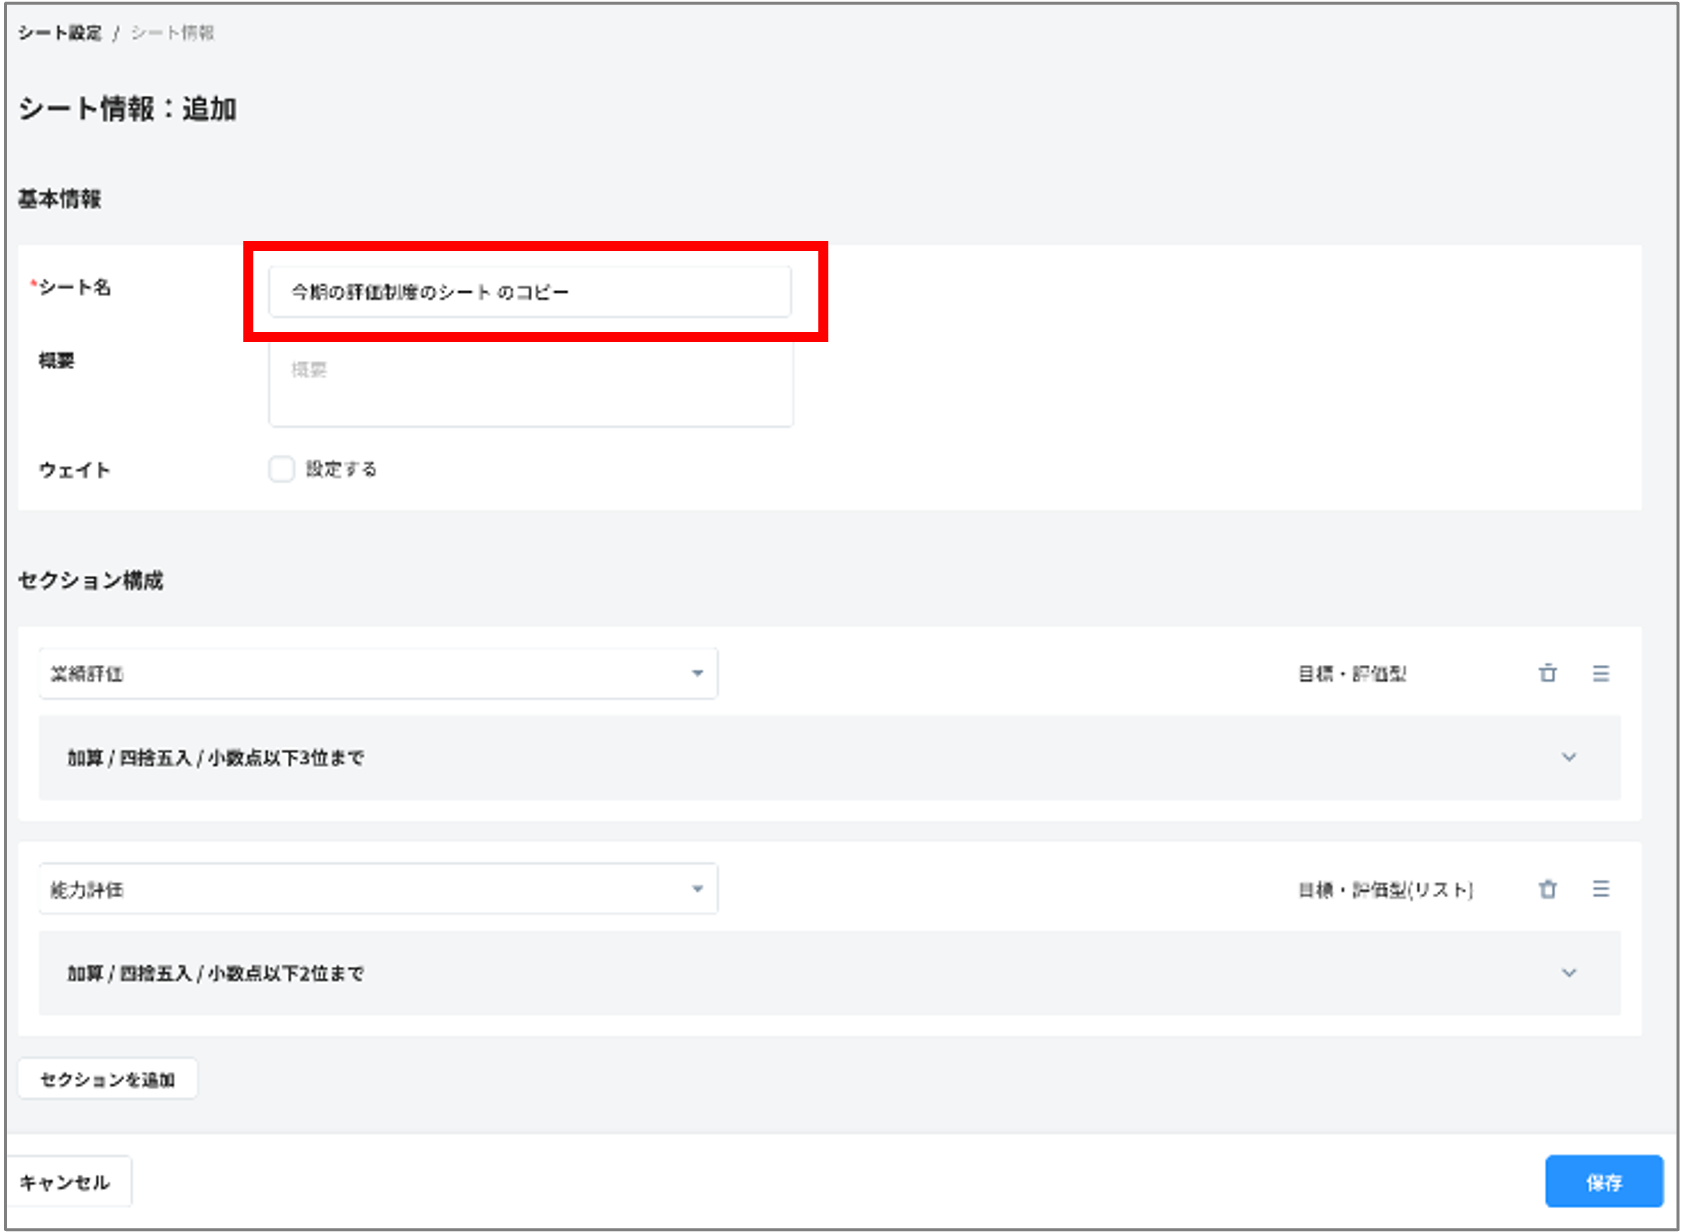
Task: Click the シート情報 breadcrumb item
Action: (173, 33)
